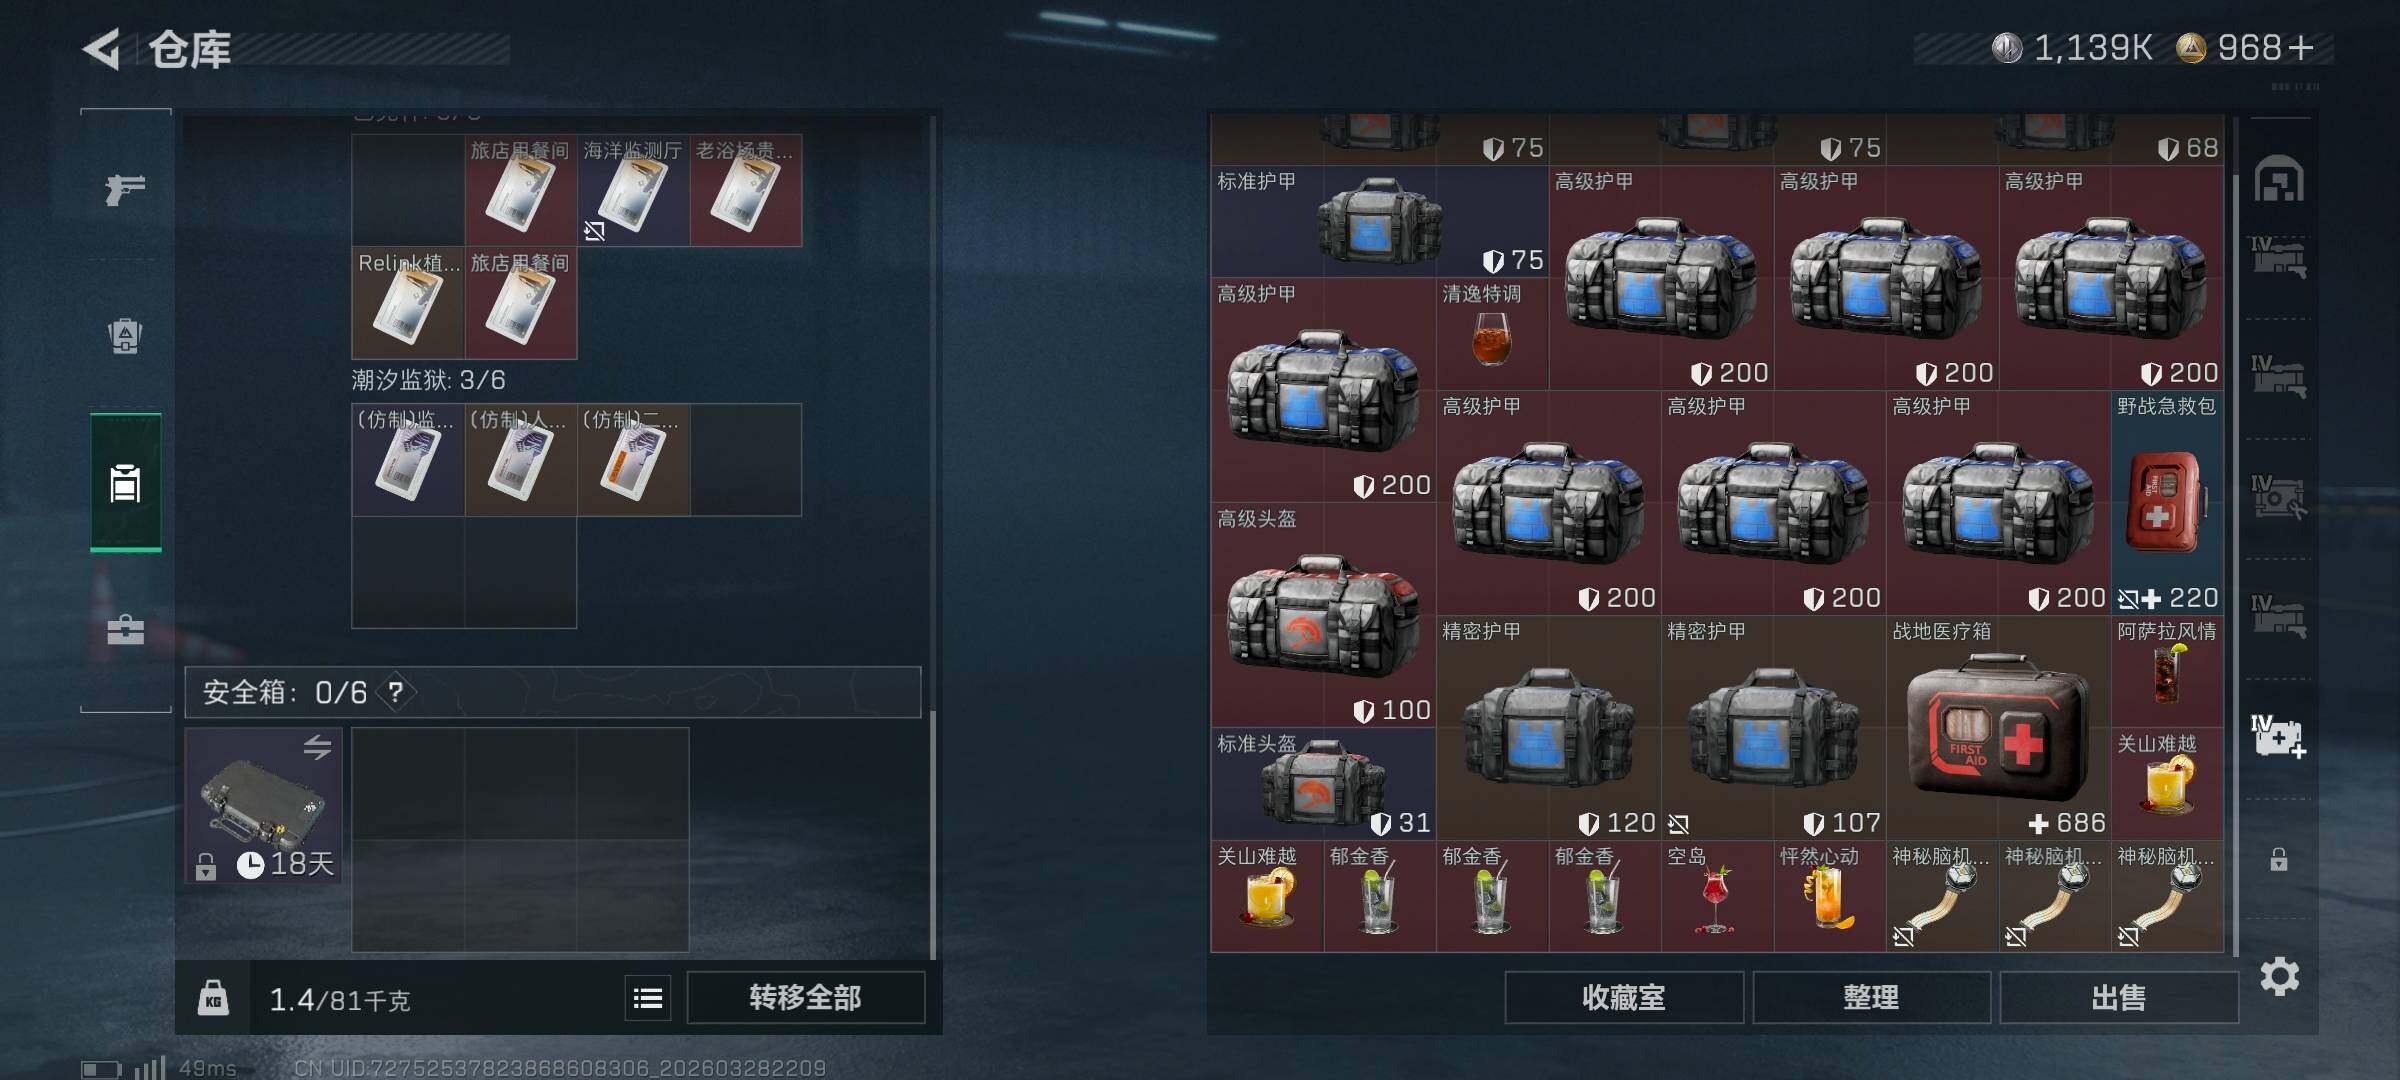Click the 转移全部 button
The image size is (2400, 1080).
pos(805,998)
